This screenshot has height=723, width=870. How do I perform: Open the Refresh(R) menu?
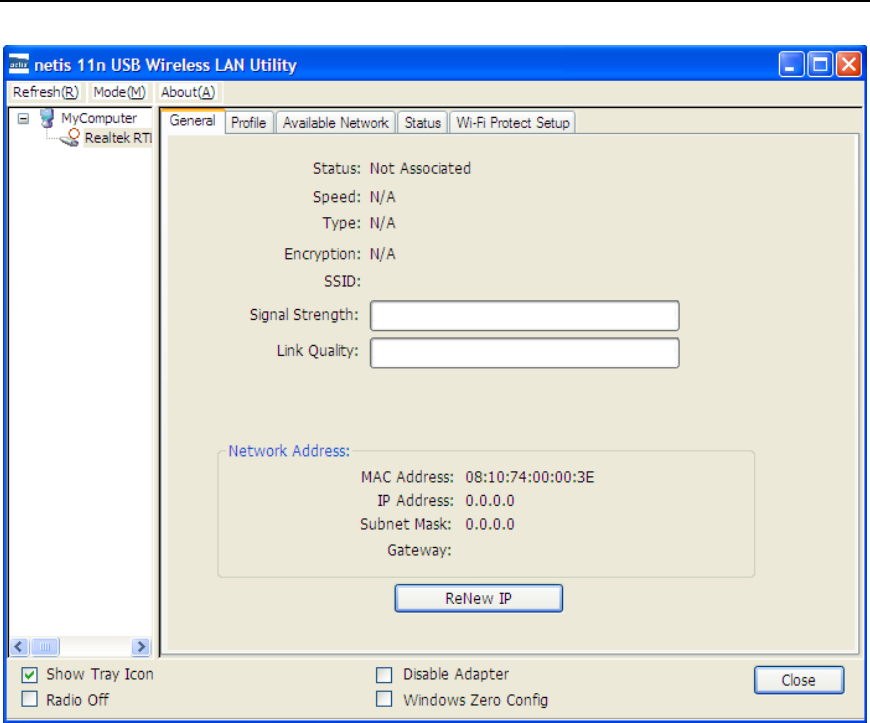[45, 92]
